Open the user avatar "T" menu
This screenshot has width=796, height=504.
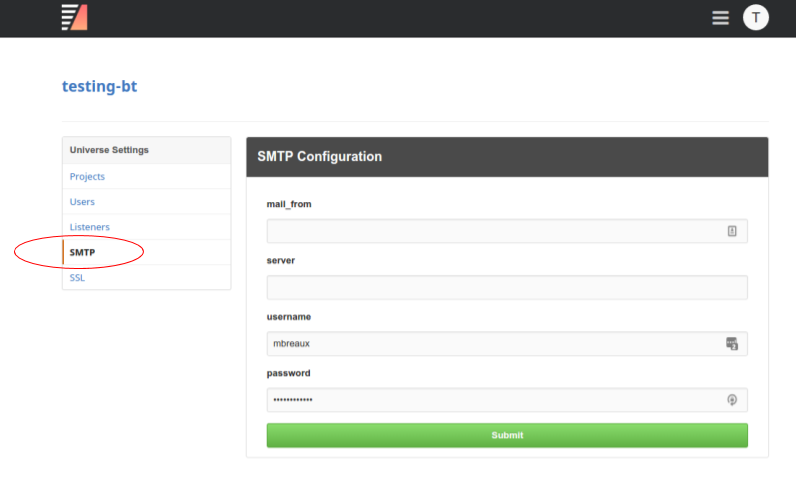point(756,17)
